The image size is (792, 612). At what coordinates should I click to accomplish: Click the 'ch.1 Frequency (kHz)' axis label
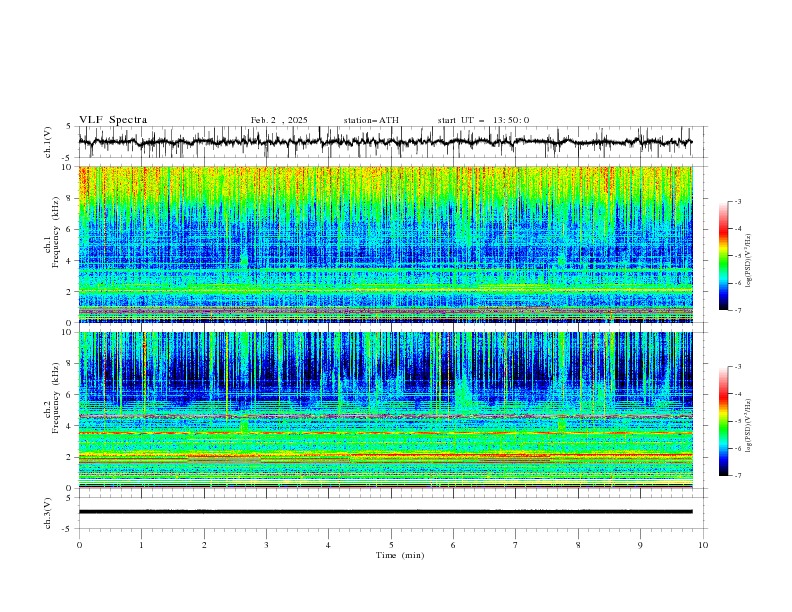pyautogui.click(x=52, y=230)
